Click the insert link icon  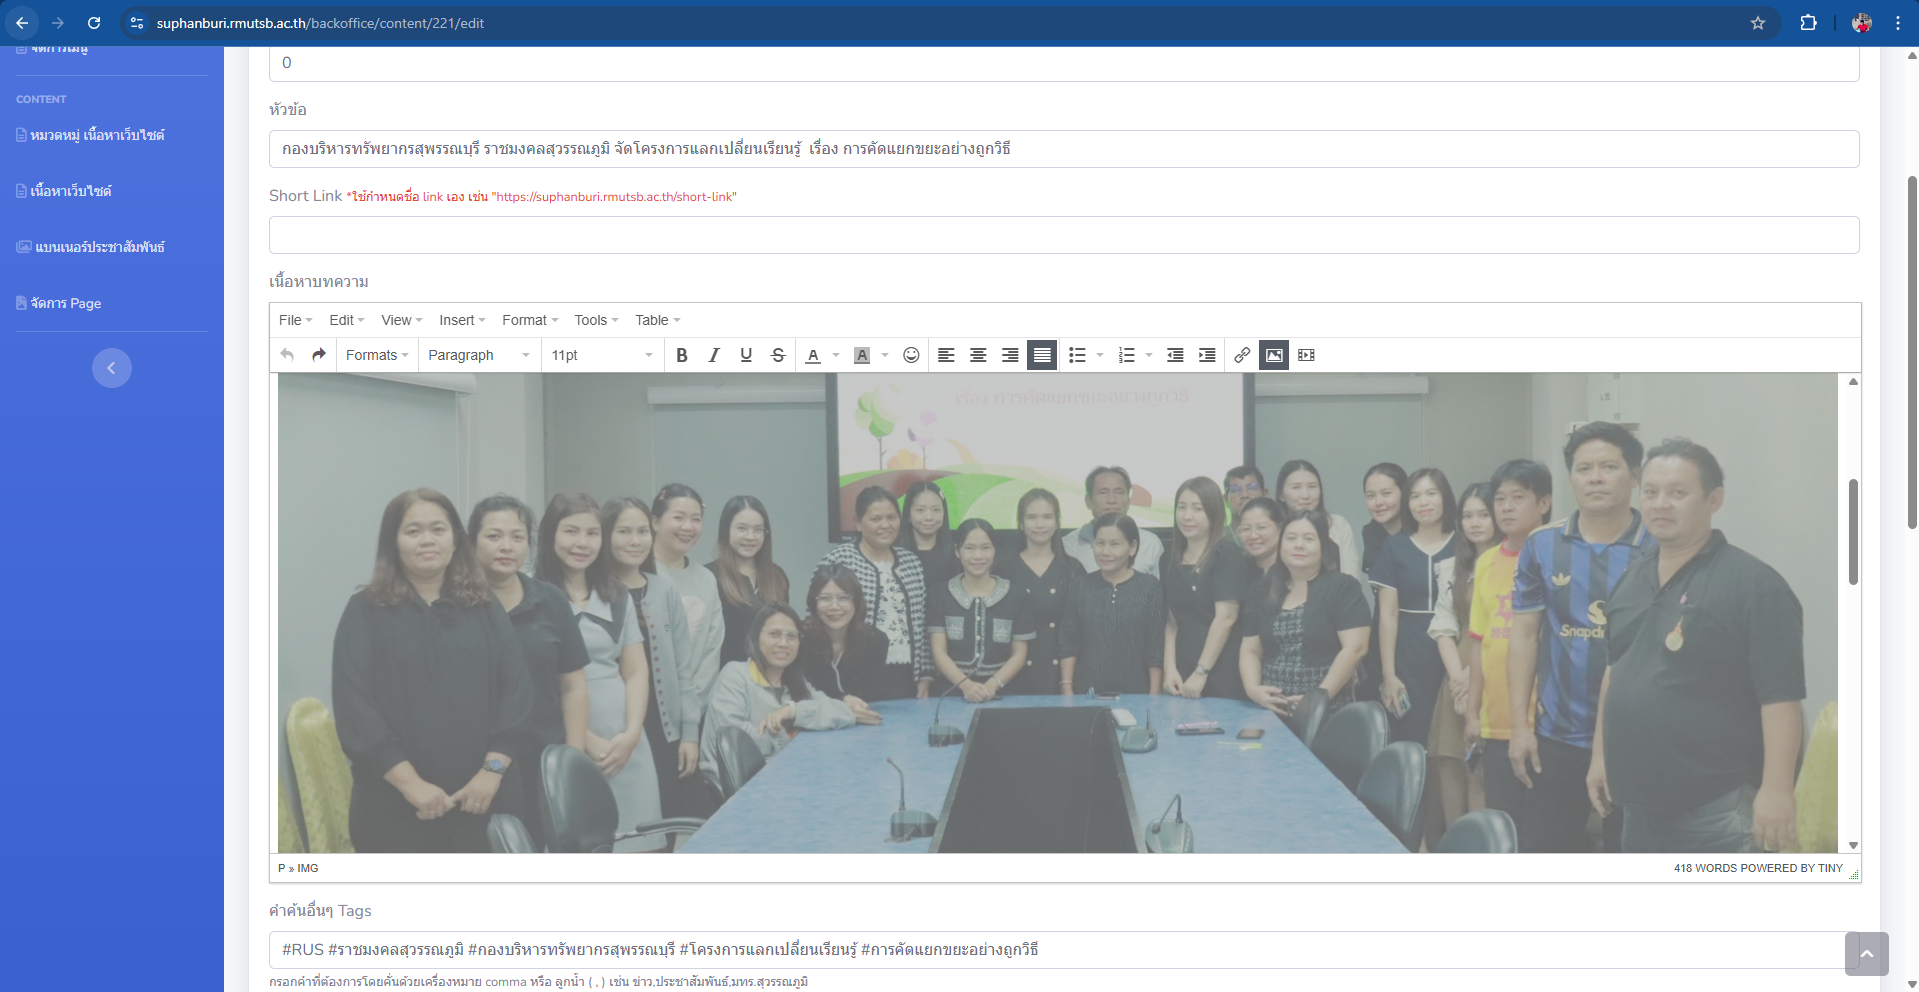pyautogui.click(x=1242, y=355)
